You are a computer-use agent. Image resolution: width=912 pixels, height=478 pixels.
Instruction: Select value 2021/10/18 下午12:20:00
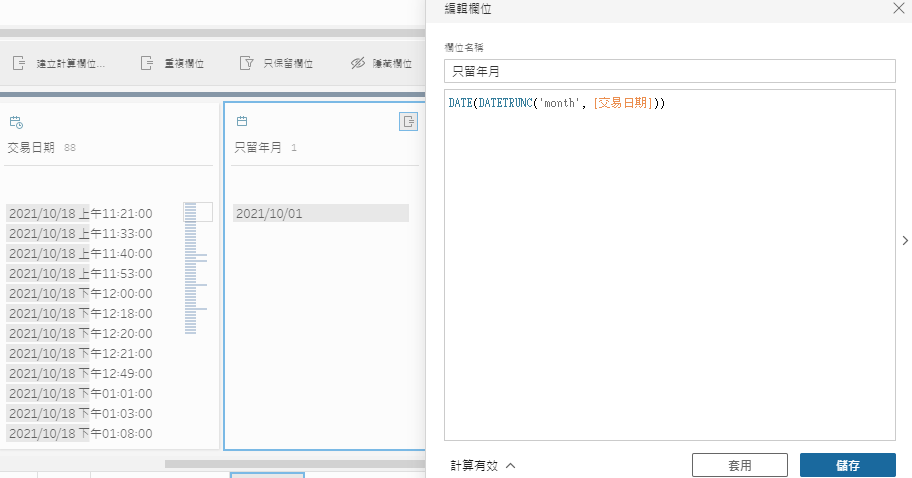pos(81,334)
